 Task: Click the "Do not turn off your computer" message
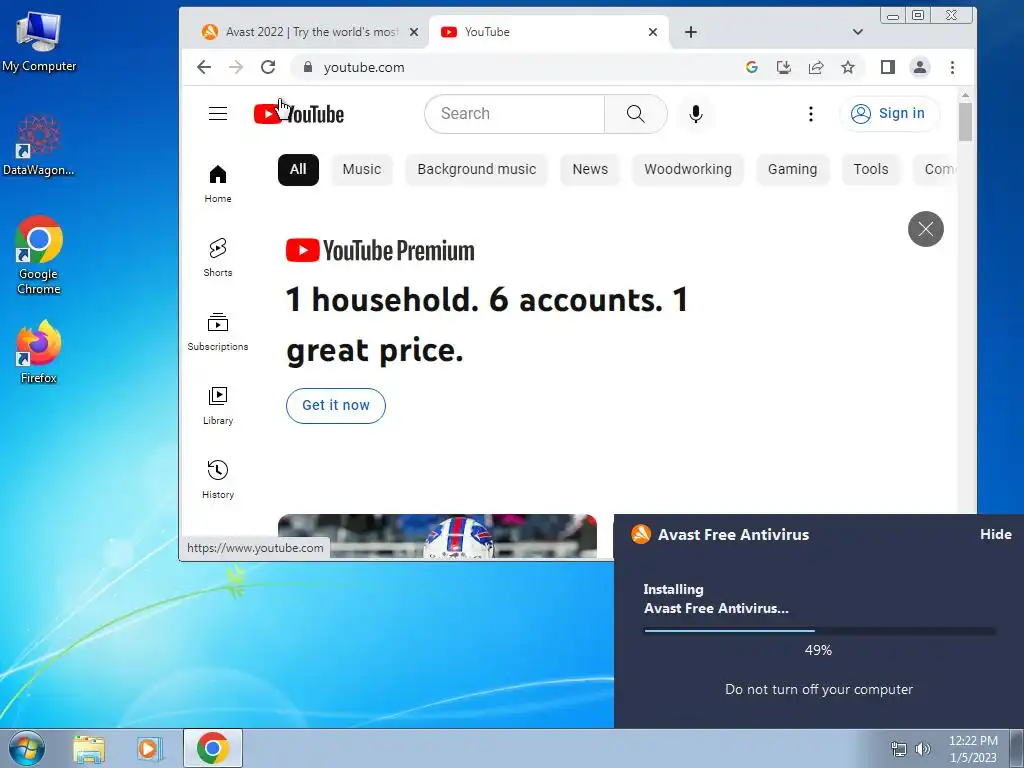pyautogui.click(x=819, y=689)
